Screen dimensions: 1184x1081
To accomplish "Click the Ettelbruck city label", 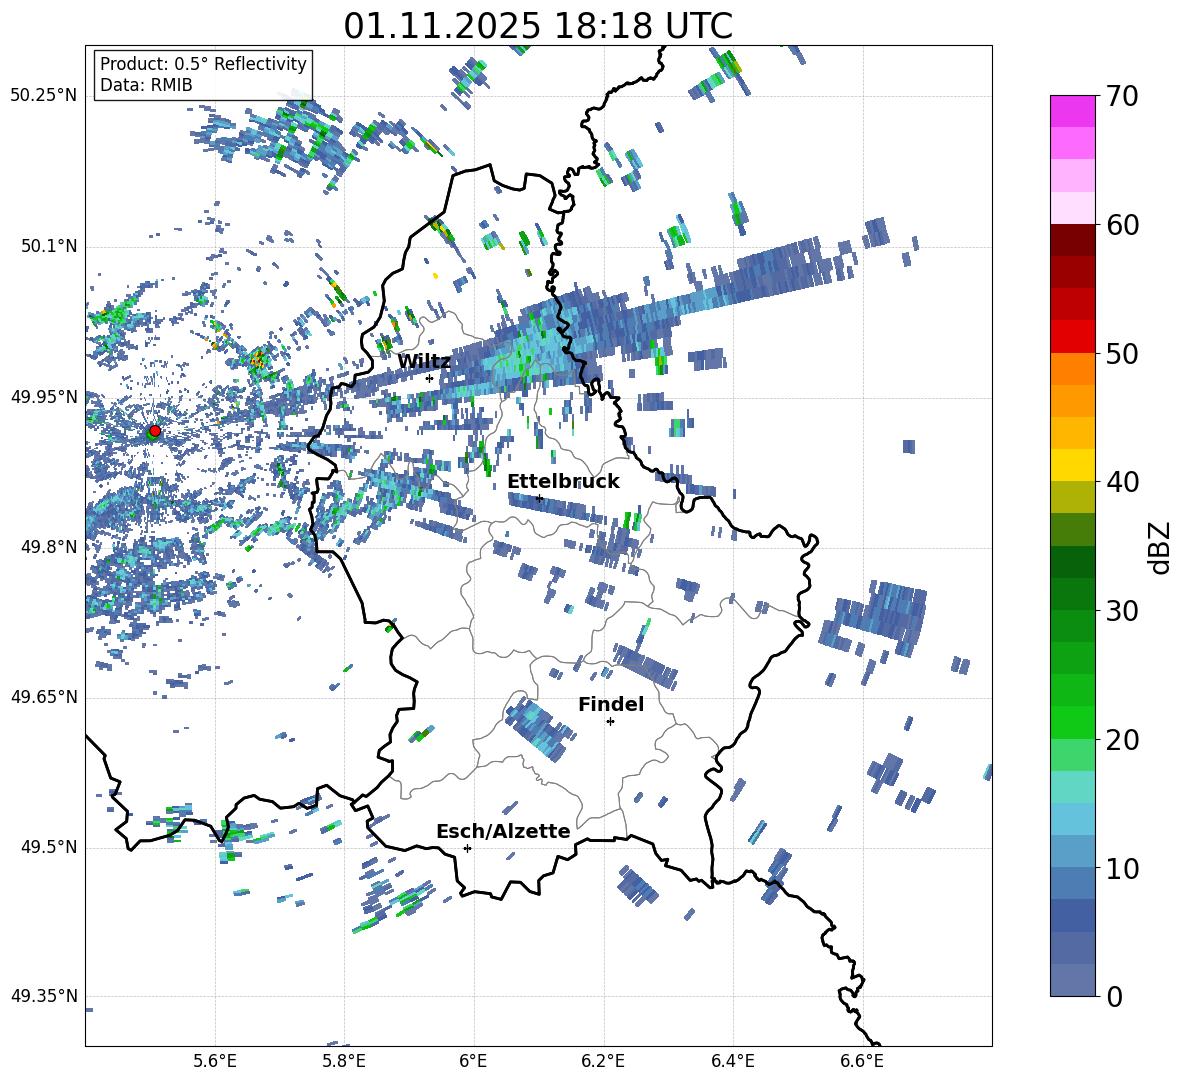I will point(563,482).
